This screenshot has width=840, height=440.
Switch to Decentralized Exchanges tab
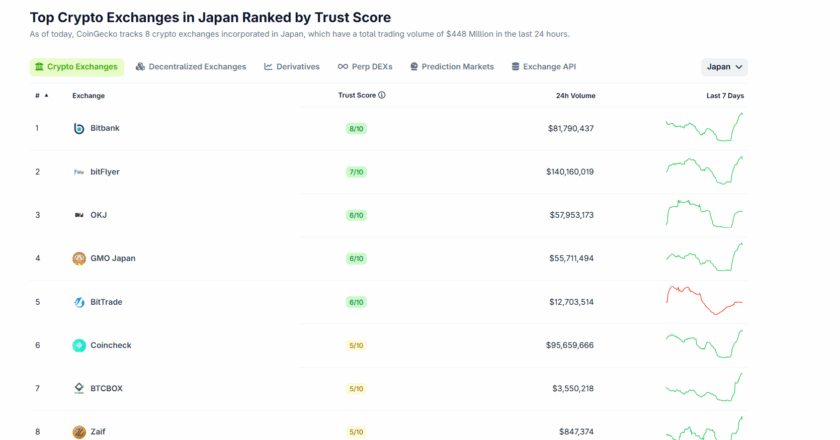coord(191,67)
